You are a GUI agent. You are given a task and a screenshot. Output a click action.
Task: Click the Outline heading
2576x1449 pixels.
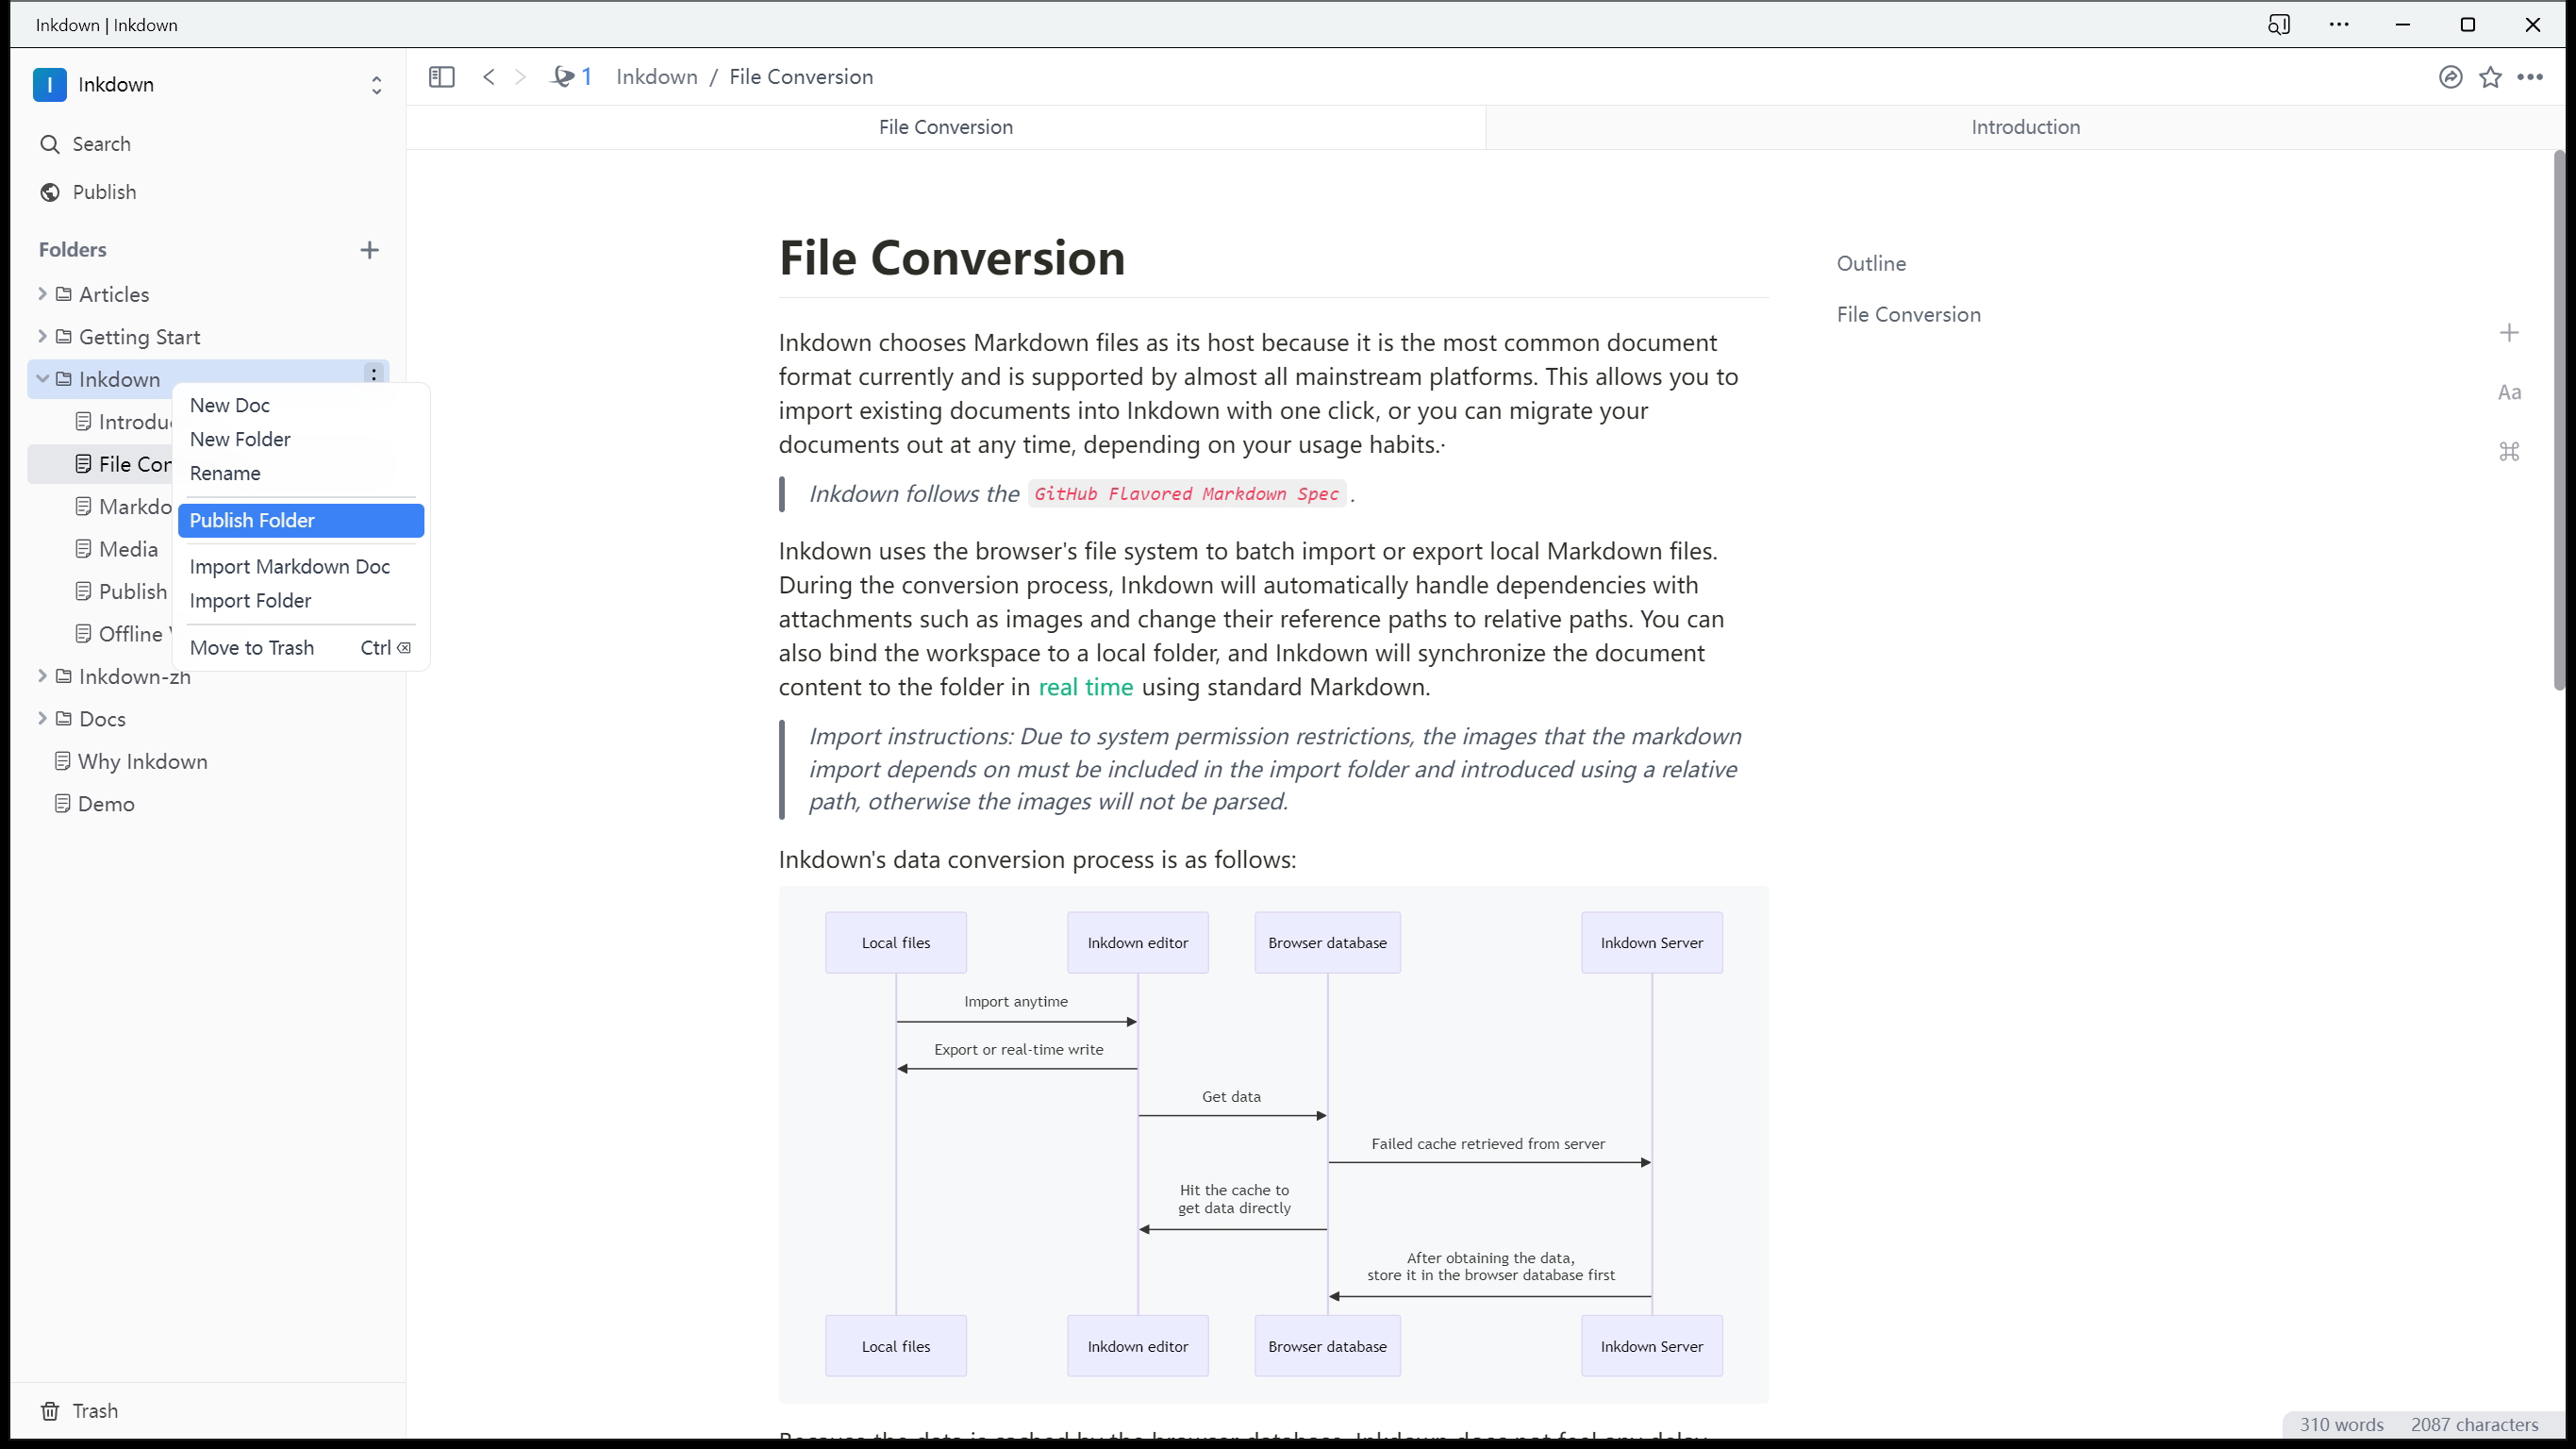coord(1871,264)
